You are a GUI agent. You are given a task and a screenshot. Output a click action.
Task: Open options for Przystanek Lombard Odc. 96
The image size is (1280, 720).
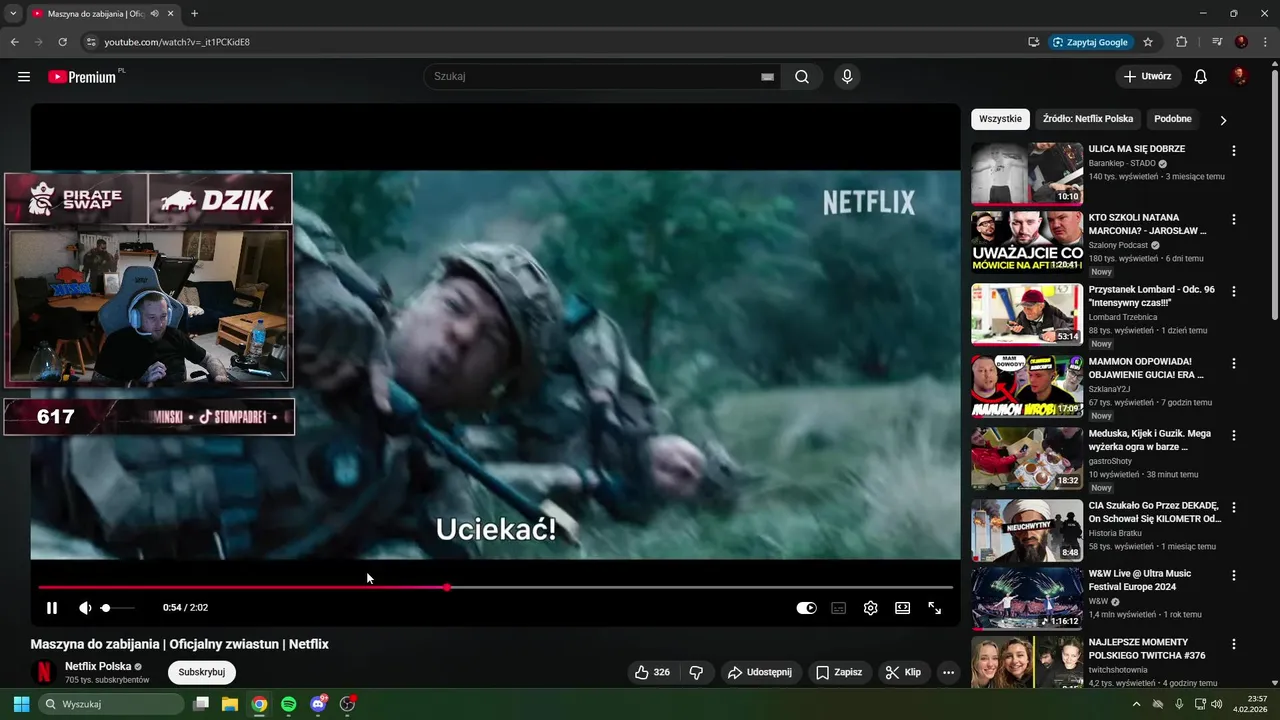[x=1233, y=292]
